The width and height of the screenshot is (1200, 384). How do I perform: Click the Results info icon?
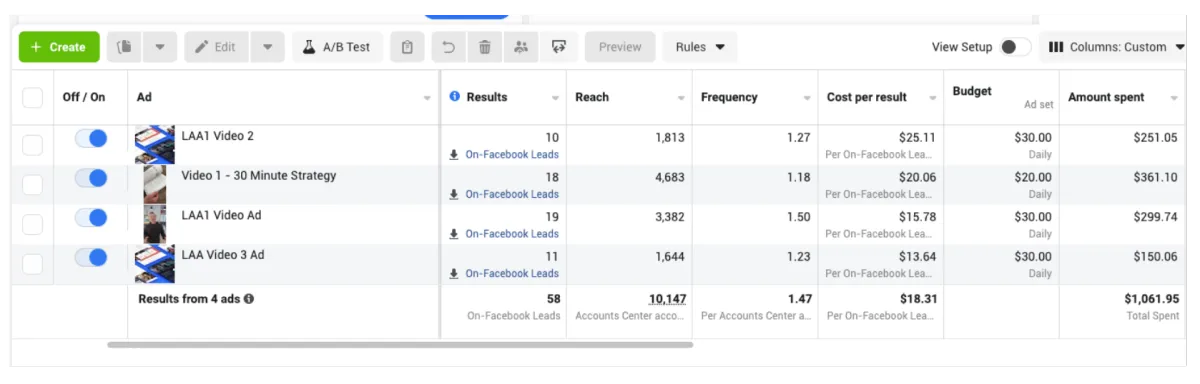(x=455, y=97)
